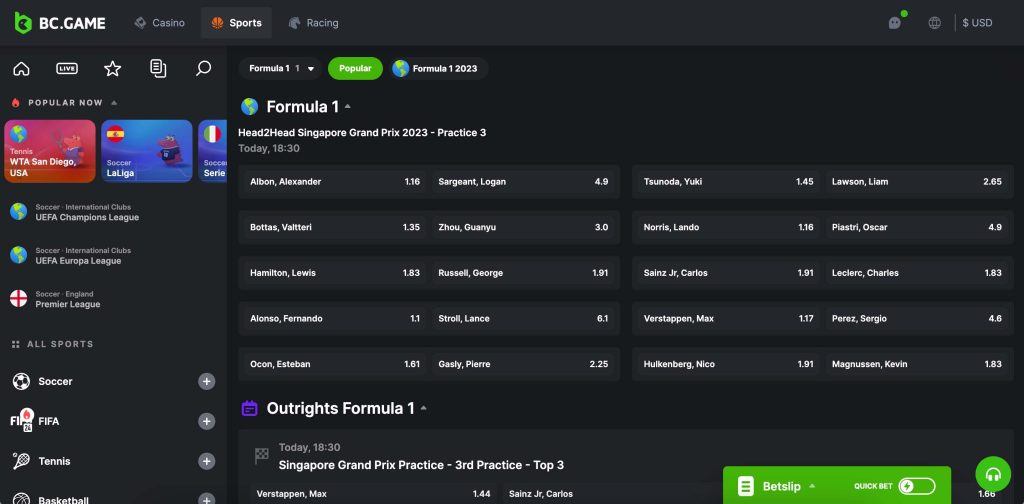
Task: Click the FIFA sport icon
Action: point(22,421)
